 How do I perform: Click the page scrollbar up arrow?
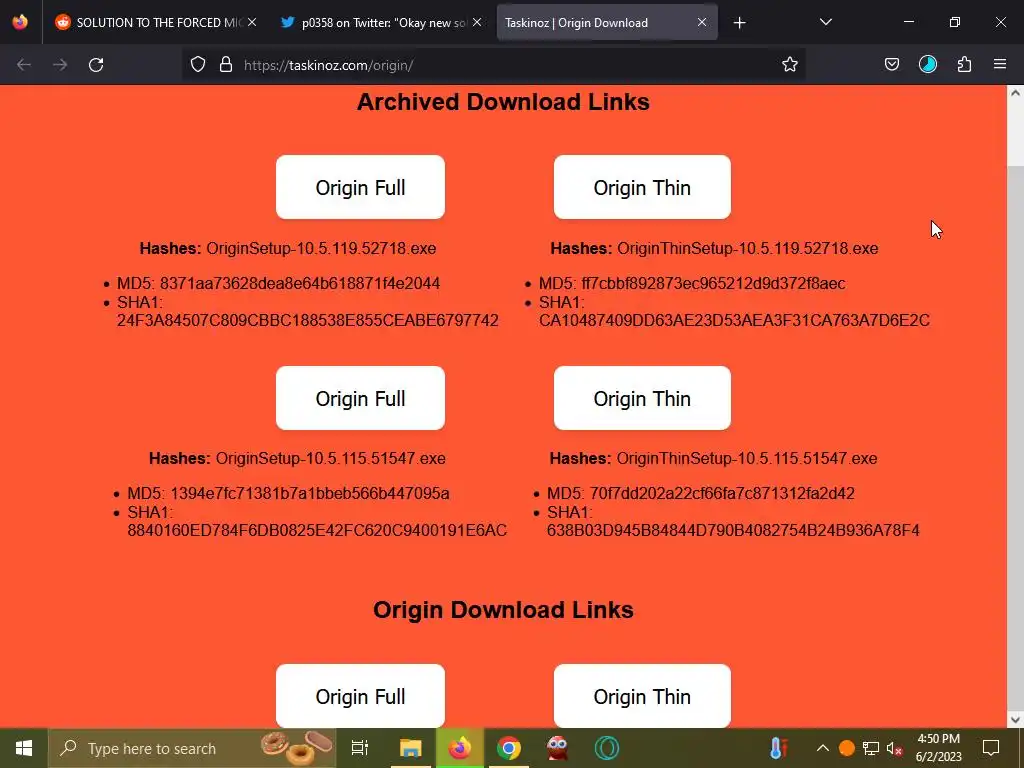coord(1016,93)
